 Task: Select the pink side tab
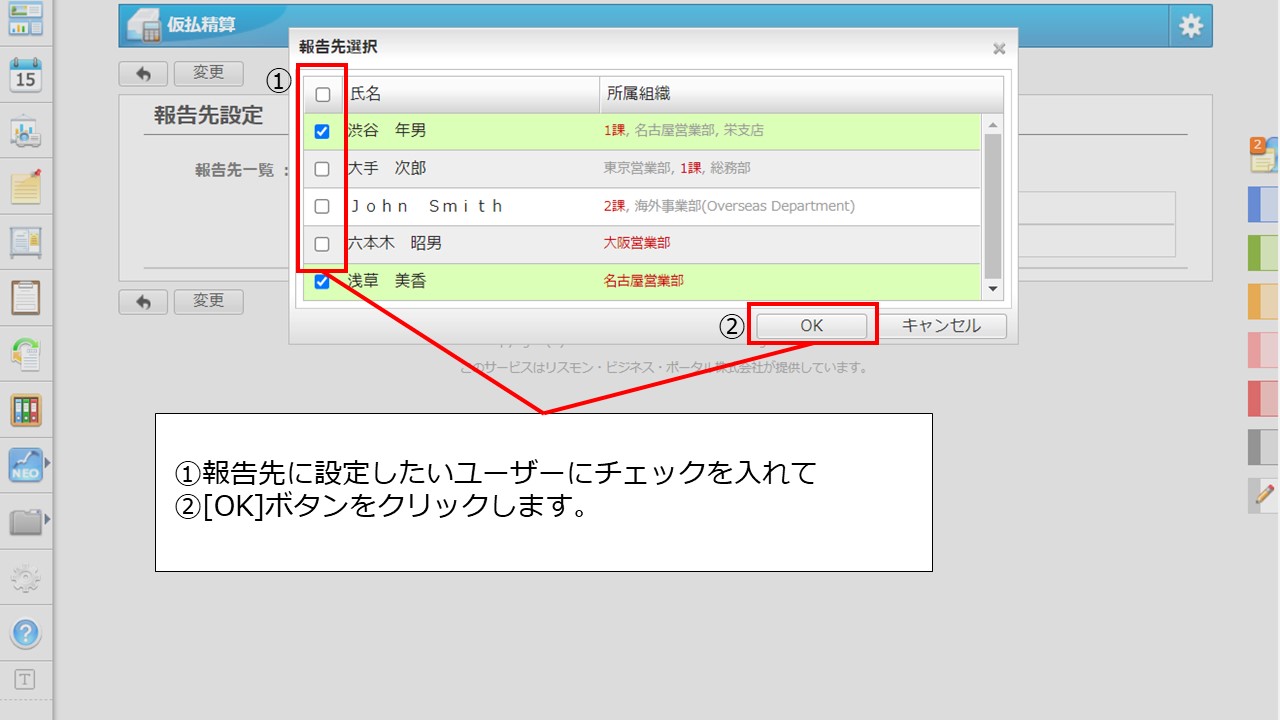click(x=1264, y=350)
